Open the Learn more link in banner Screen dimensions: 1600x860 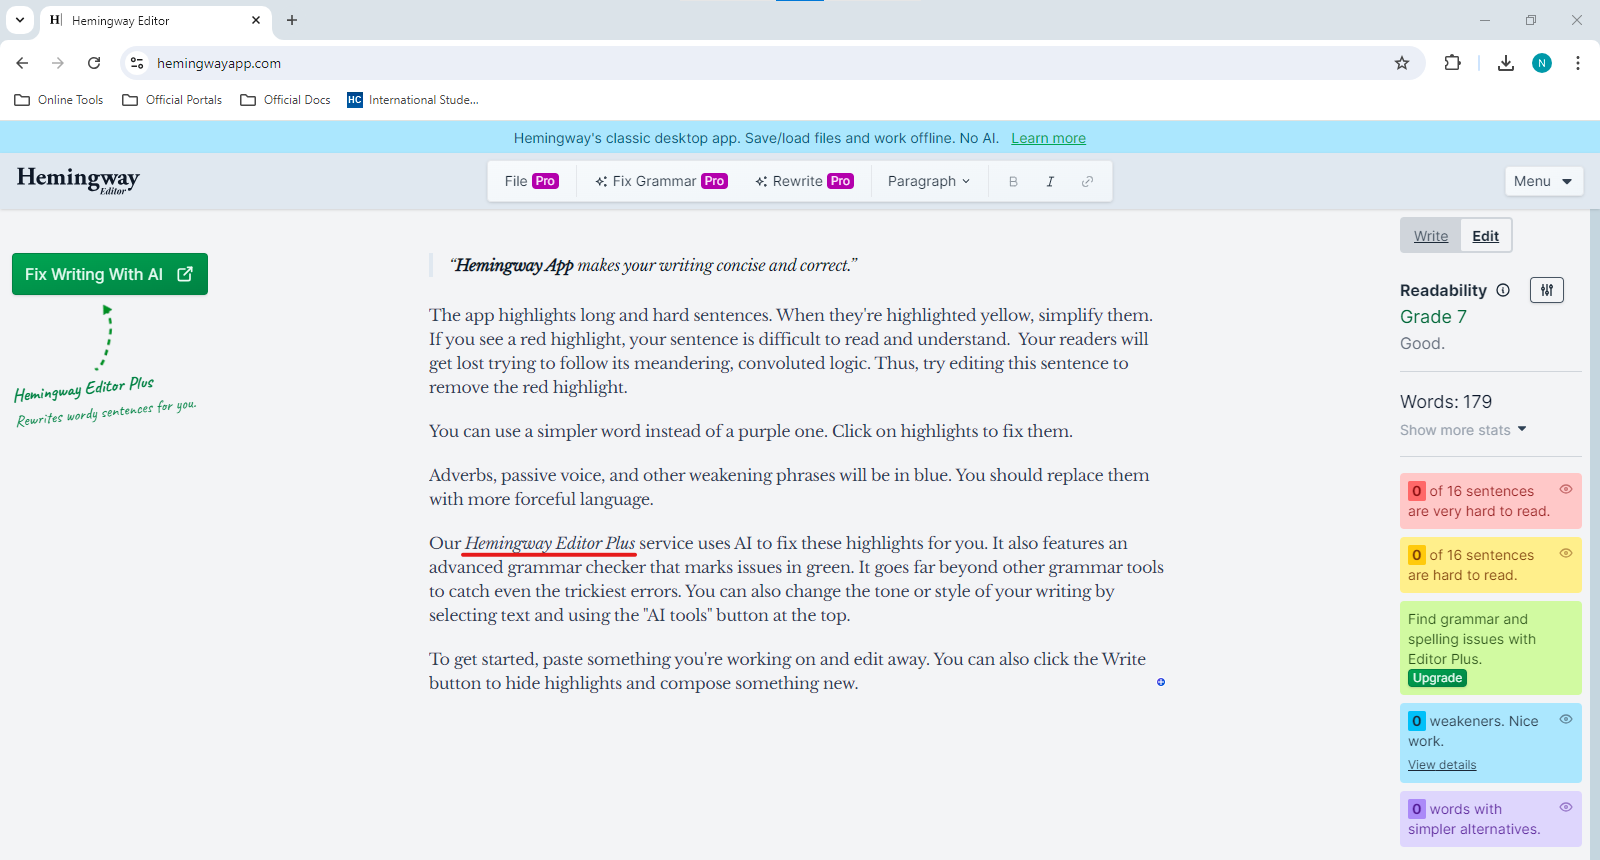coord(1048,138)
